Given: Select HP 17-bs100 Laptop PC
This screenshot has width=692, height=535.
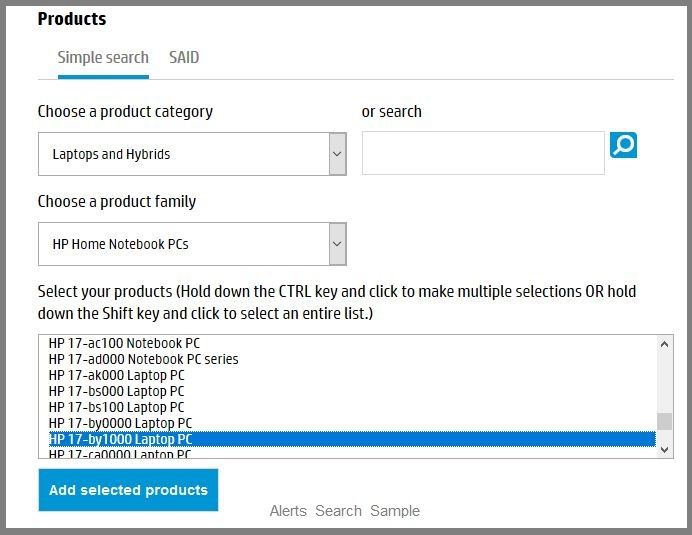Looking at the screenshot, I should [x=352, y=407].
